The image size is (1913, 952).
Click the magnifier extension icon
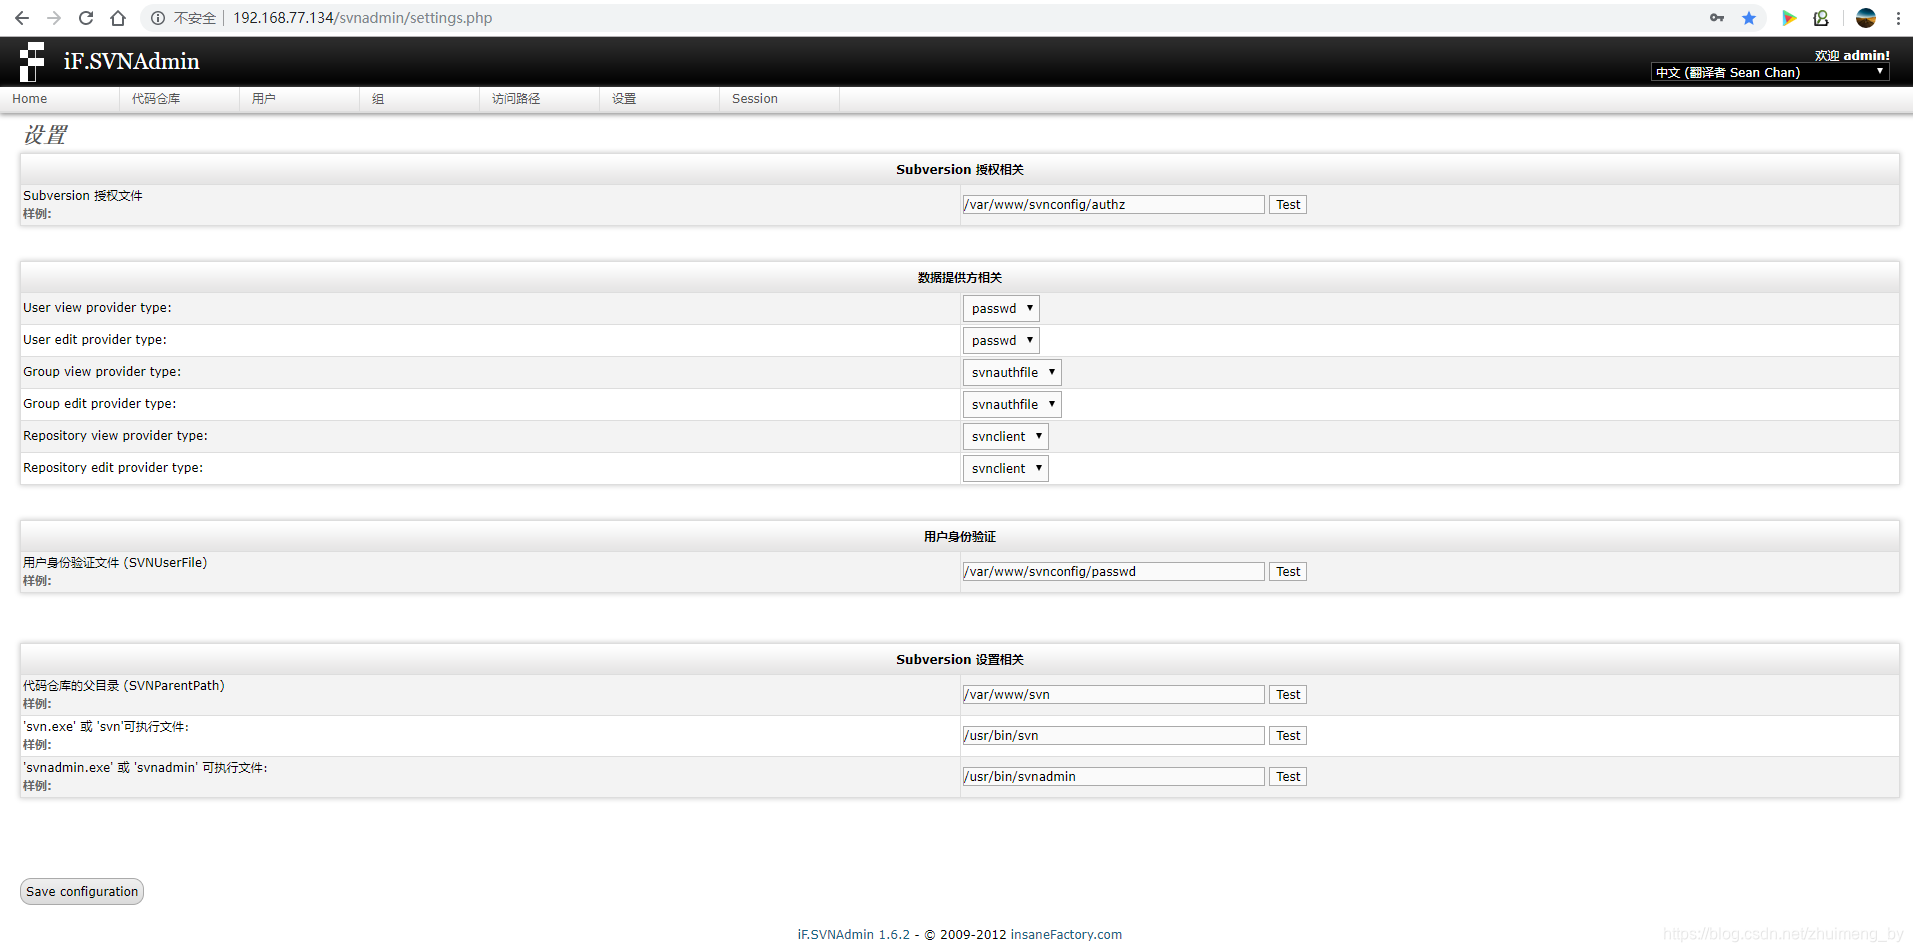[1821, 18]
